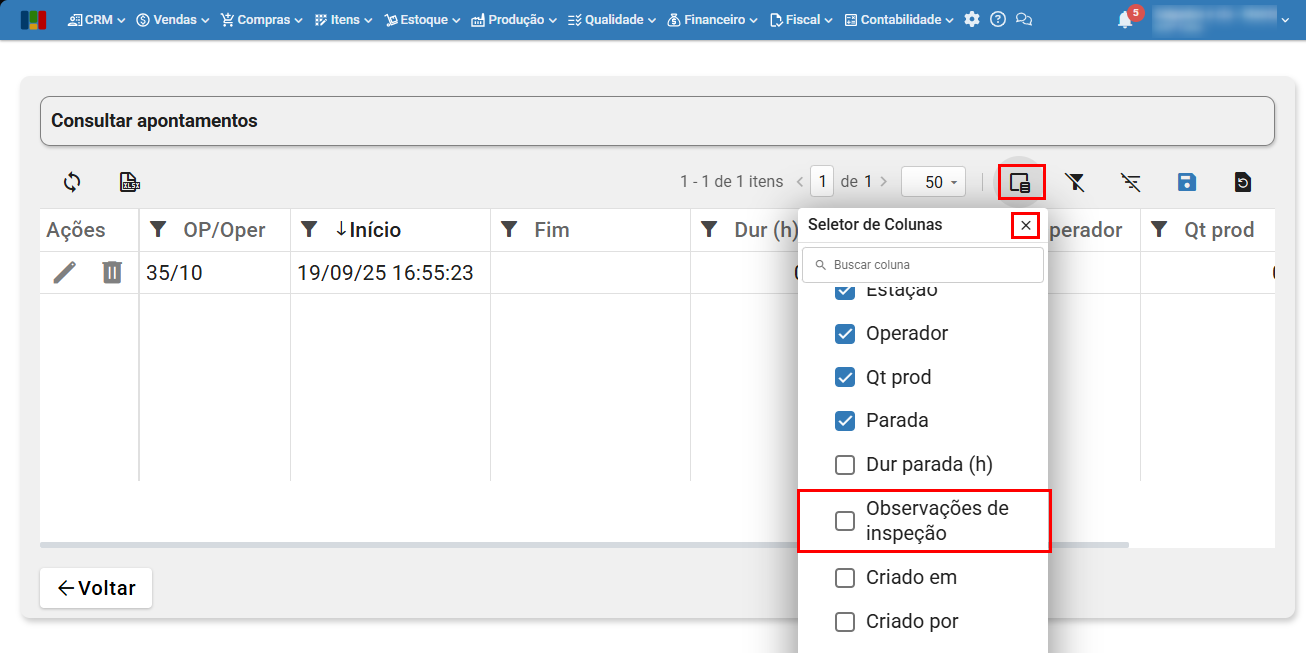Export the table with the XLSX icon
1306x653 pixels.
tap(130, 182)
